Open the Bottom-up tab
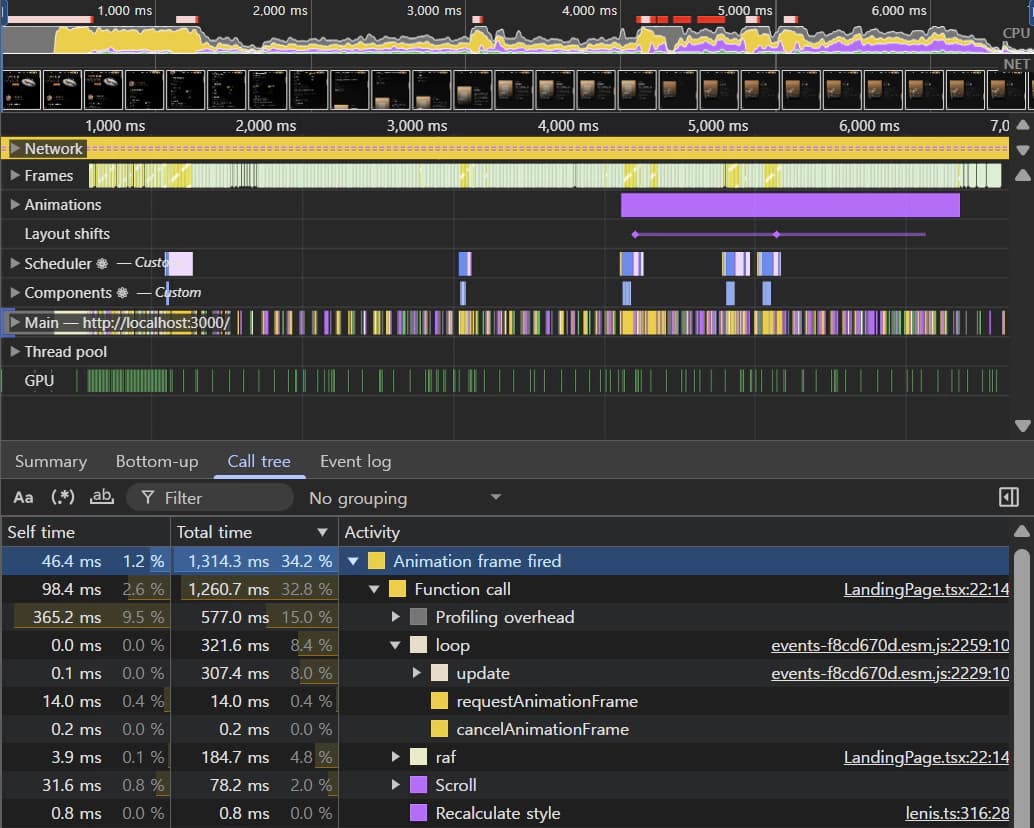The width and height of the screenshot is (1034, 828). pos(157,462)
